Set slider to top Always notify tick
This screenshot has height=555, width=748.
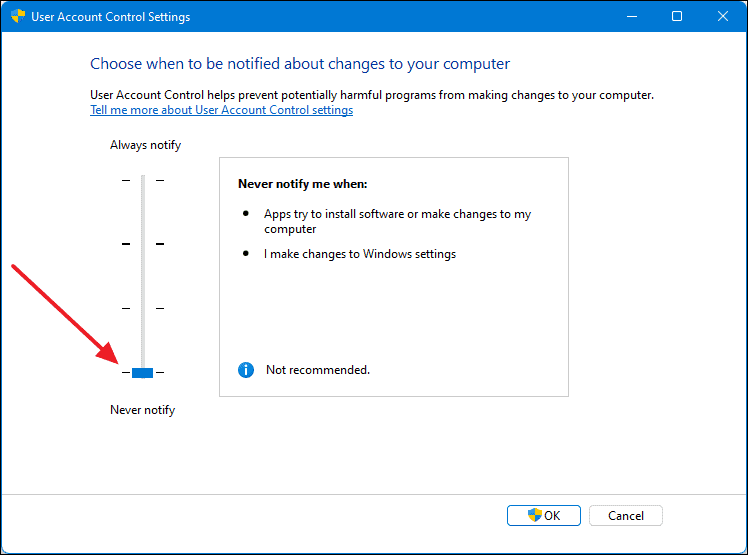coord(143,180)
